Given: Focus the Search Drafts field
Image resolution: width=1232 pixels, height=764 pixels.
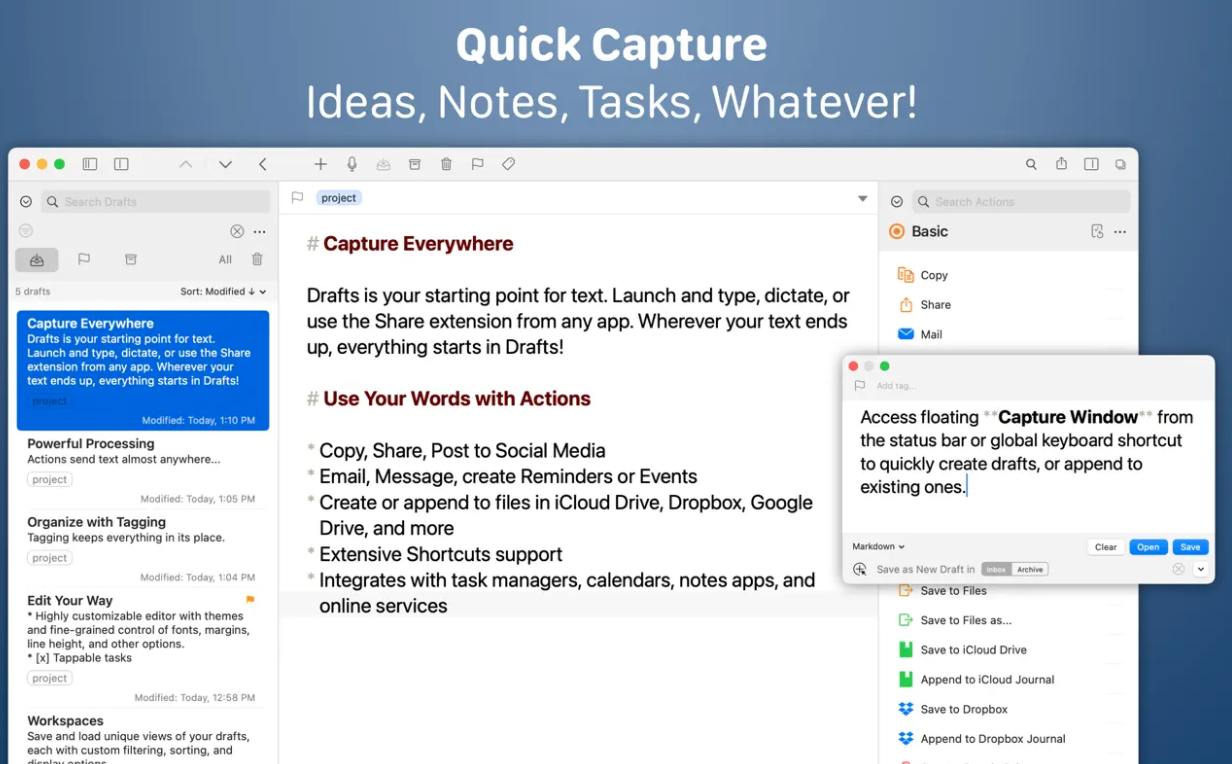Looking at the screenshot, I should [156, 202].
